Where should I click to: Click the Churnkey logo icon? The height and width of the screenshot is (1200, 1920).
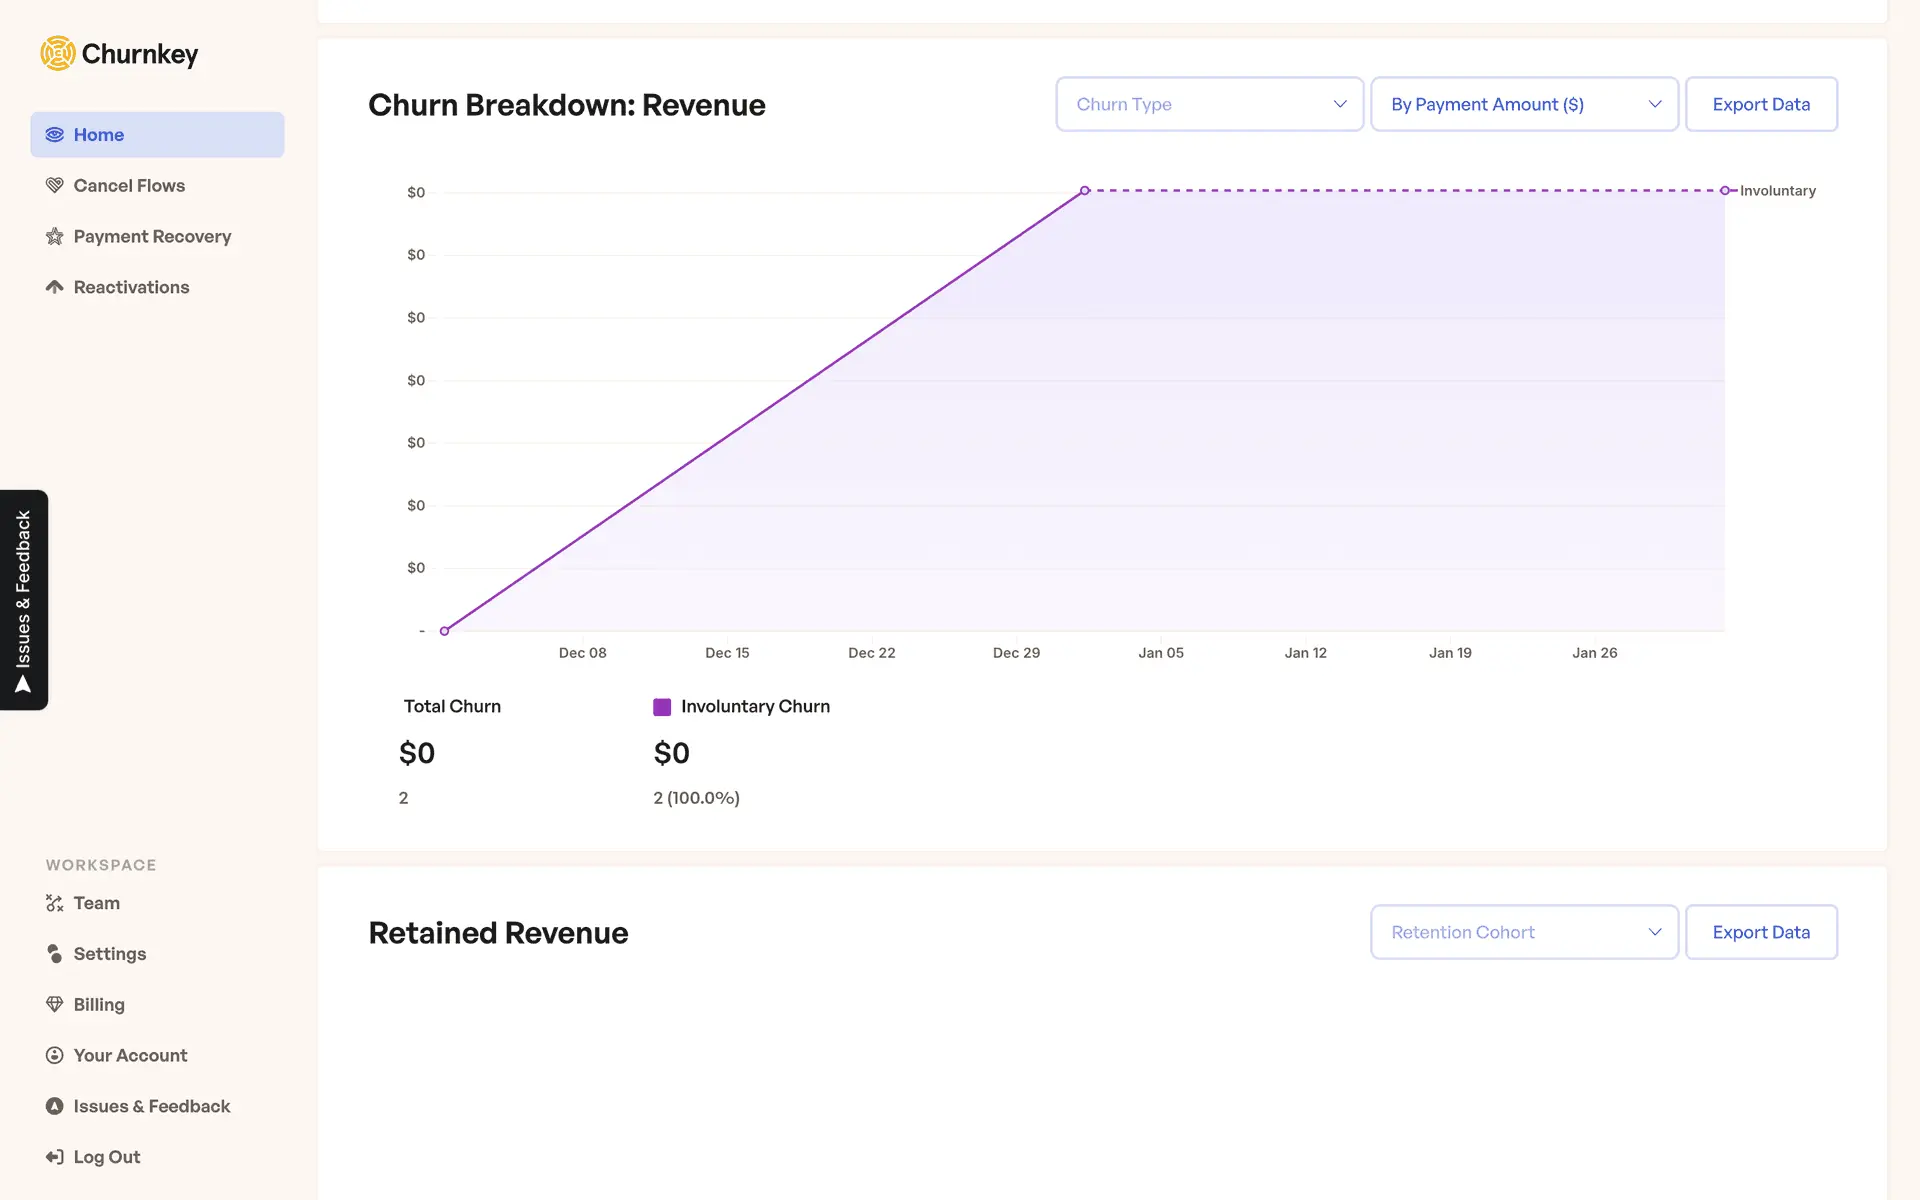click(x=58, y=54)
